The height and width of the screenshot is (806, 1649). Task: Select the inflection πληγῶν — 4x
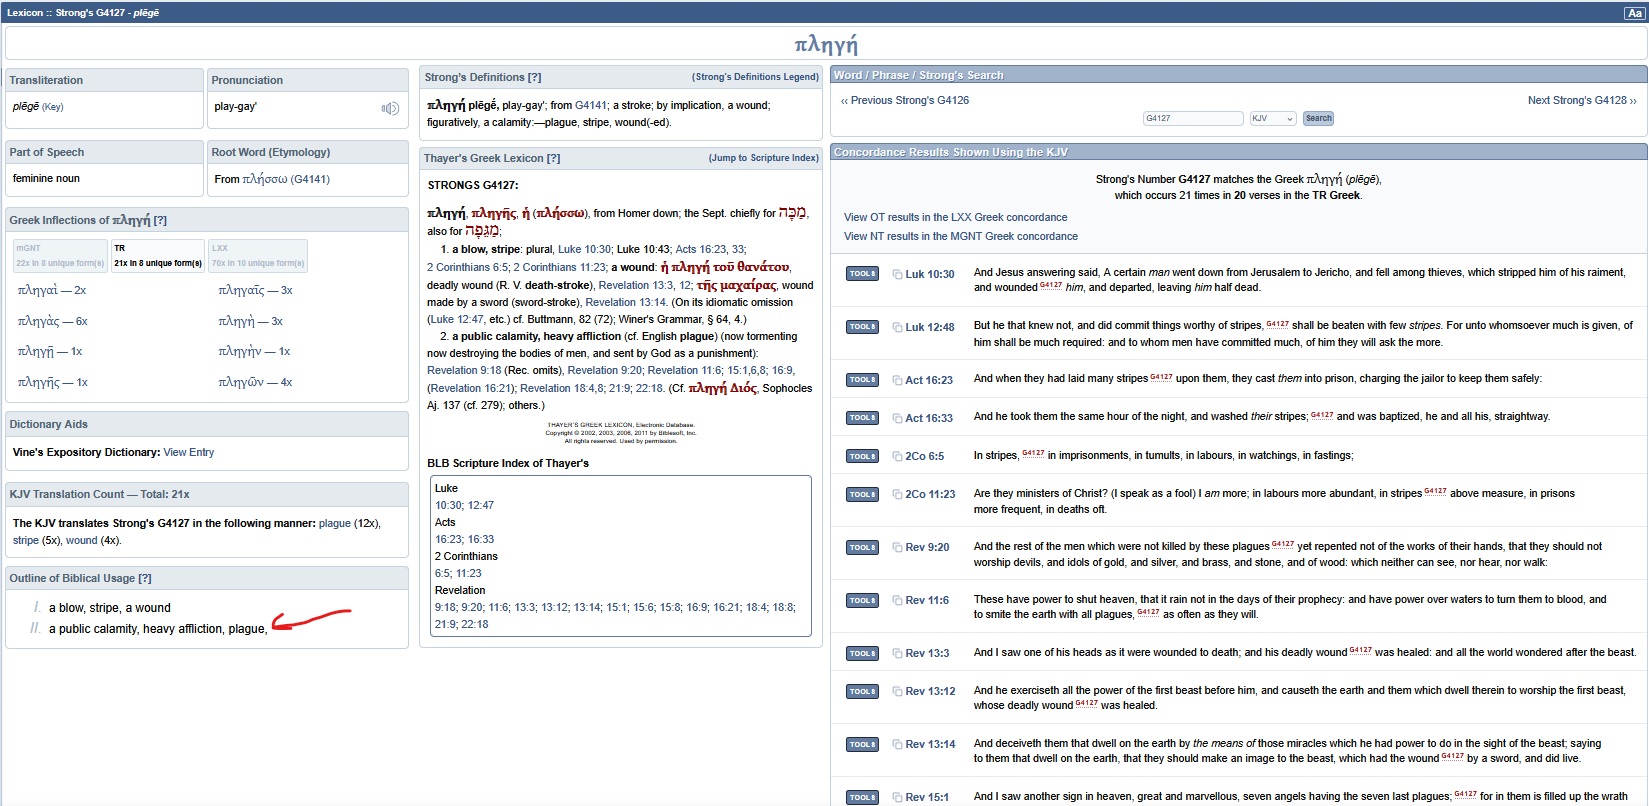click(256, 382)
